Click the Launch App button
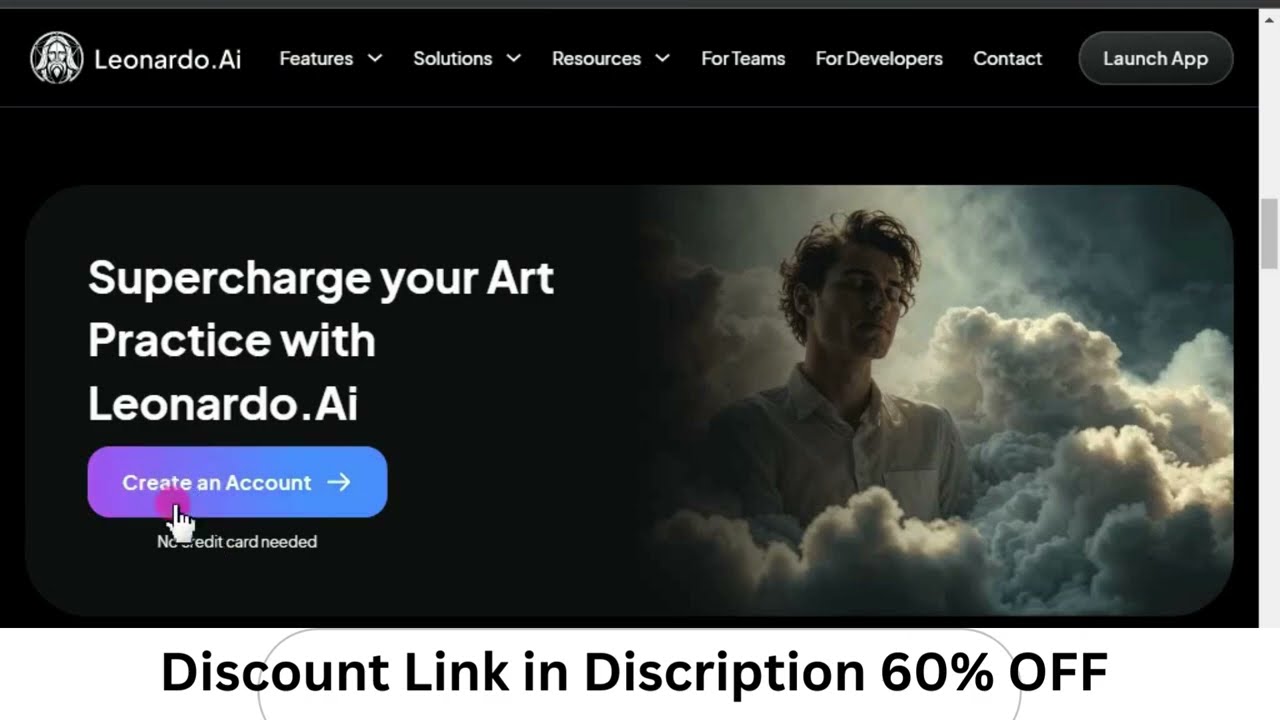The width and height of the screenshot is (1280, 720). tap(1156, 58)
